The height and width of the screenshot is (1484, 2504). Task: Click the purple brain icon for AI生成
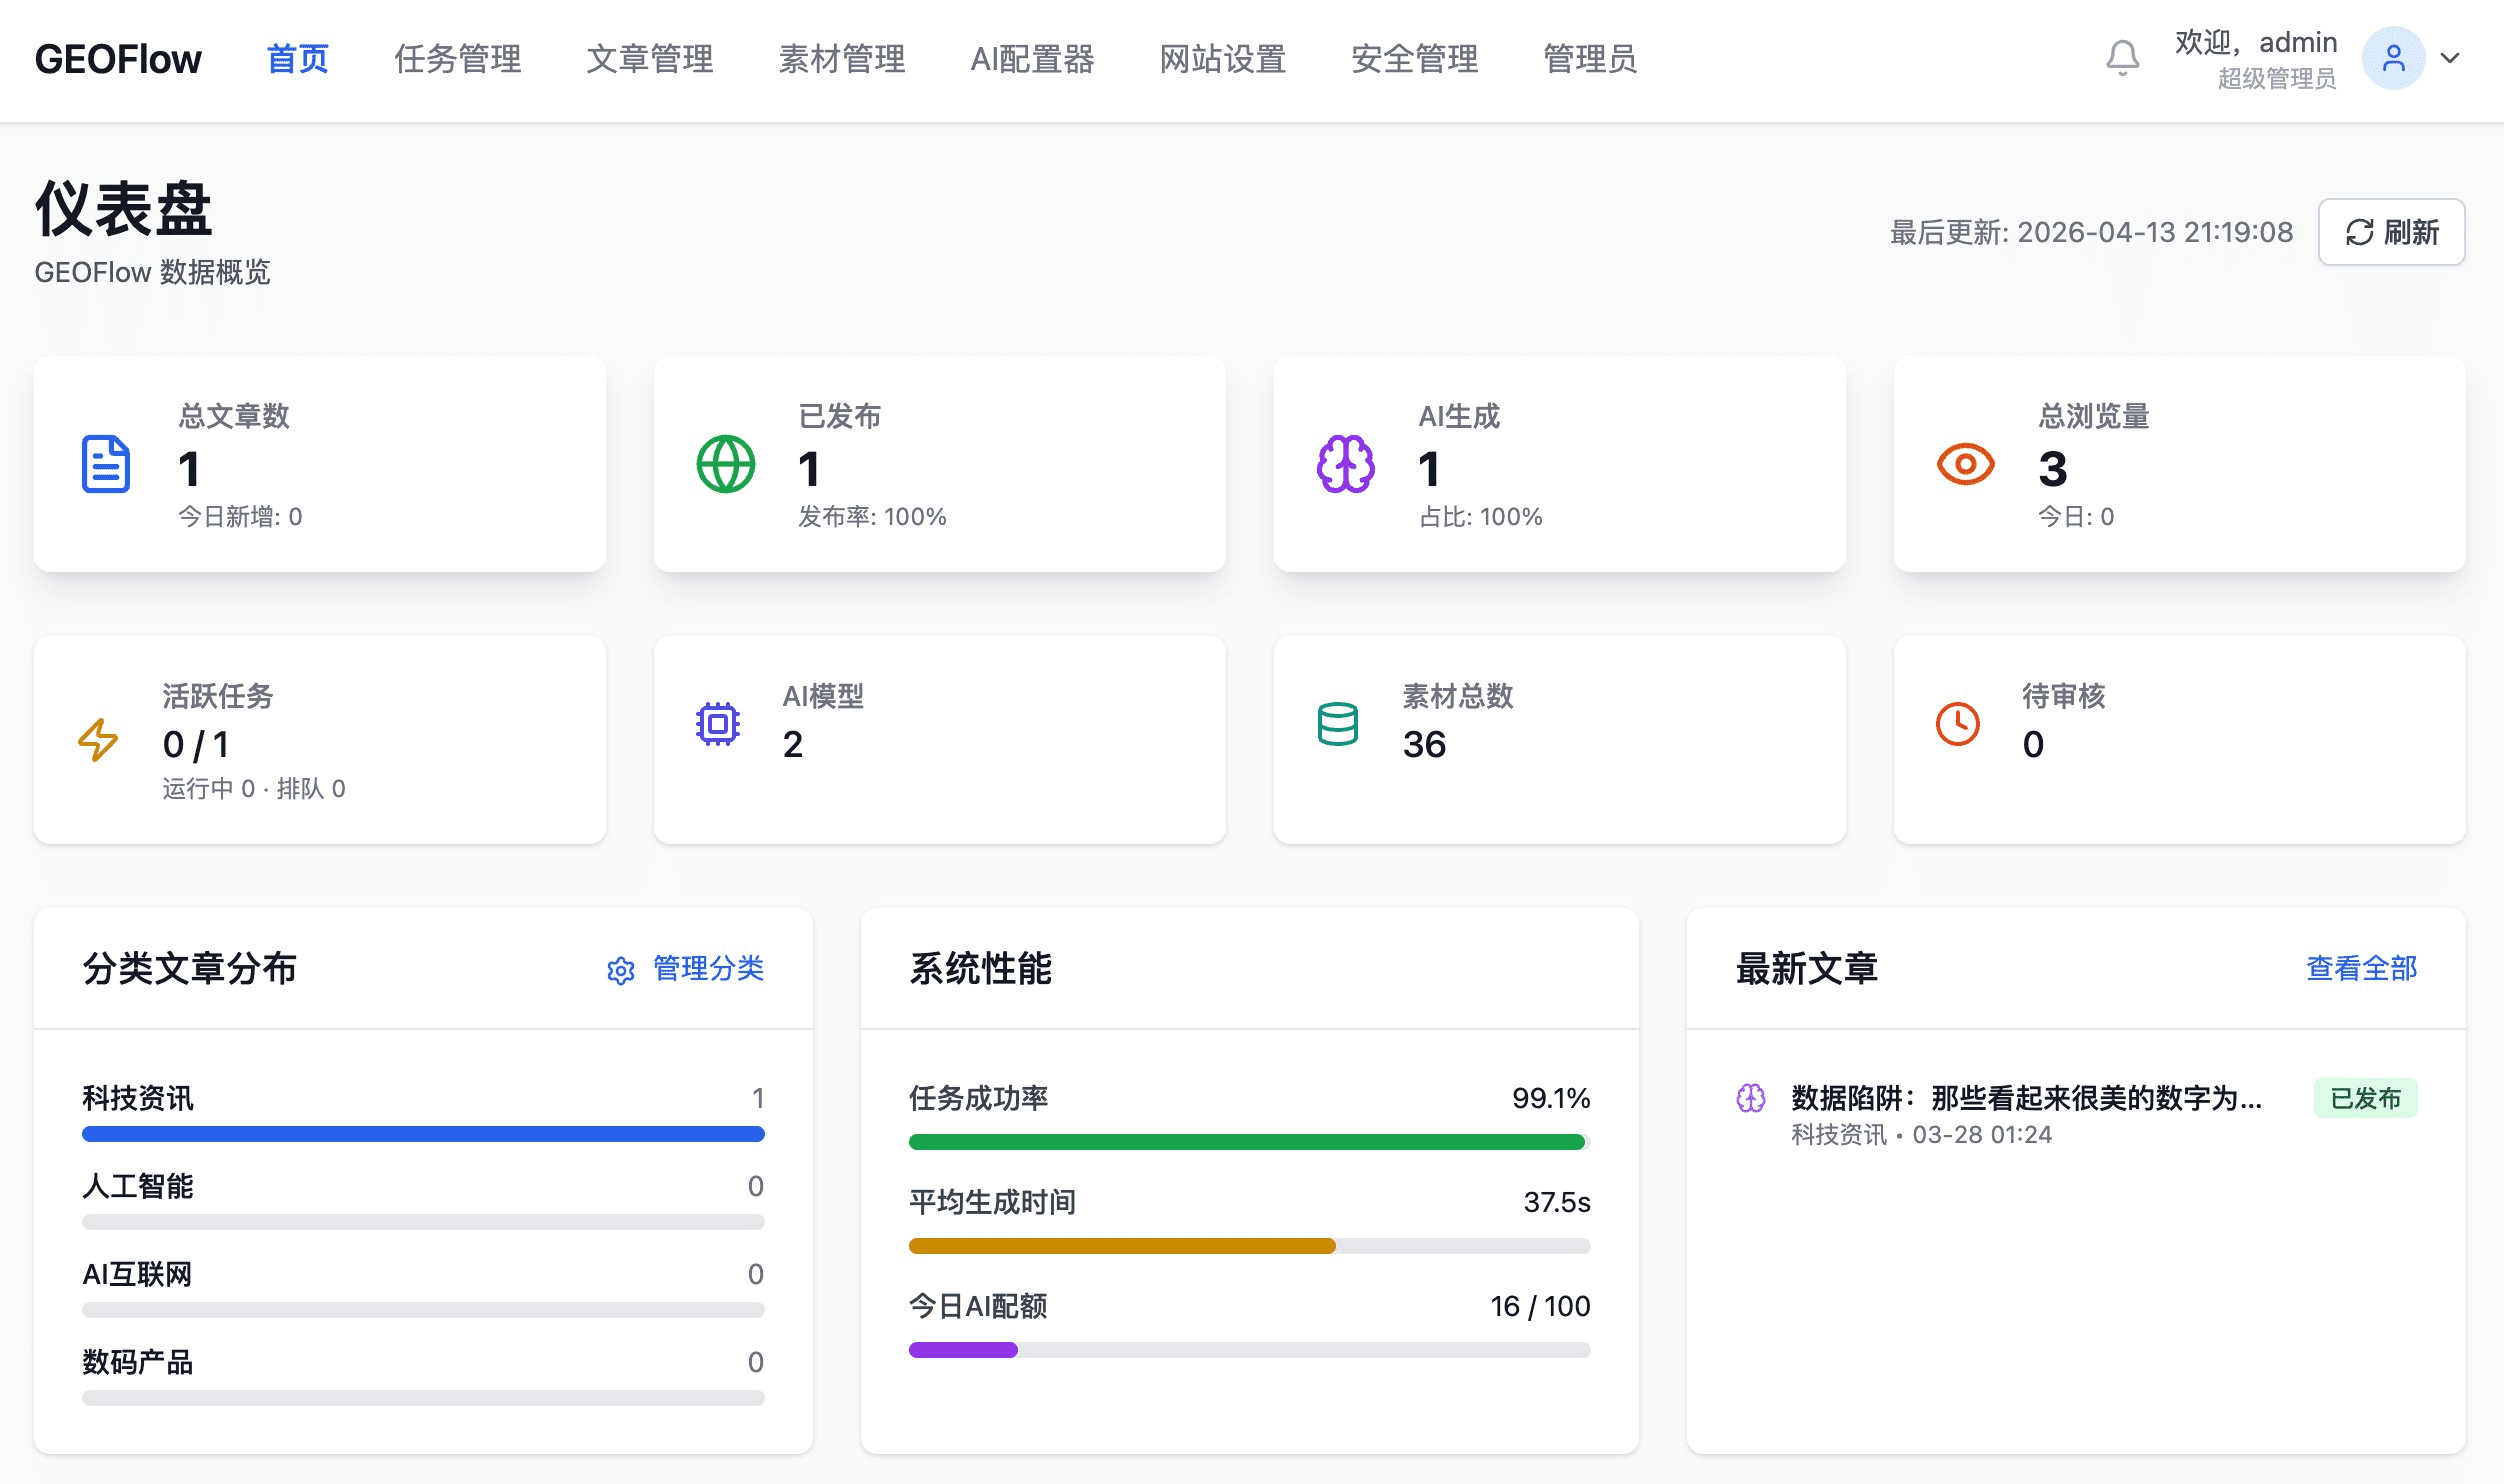coord(1346,464)
